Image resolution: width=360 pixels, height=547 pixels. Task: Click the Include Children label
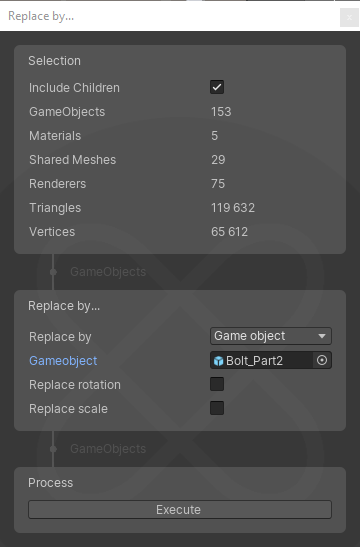(x=74, y=88)
